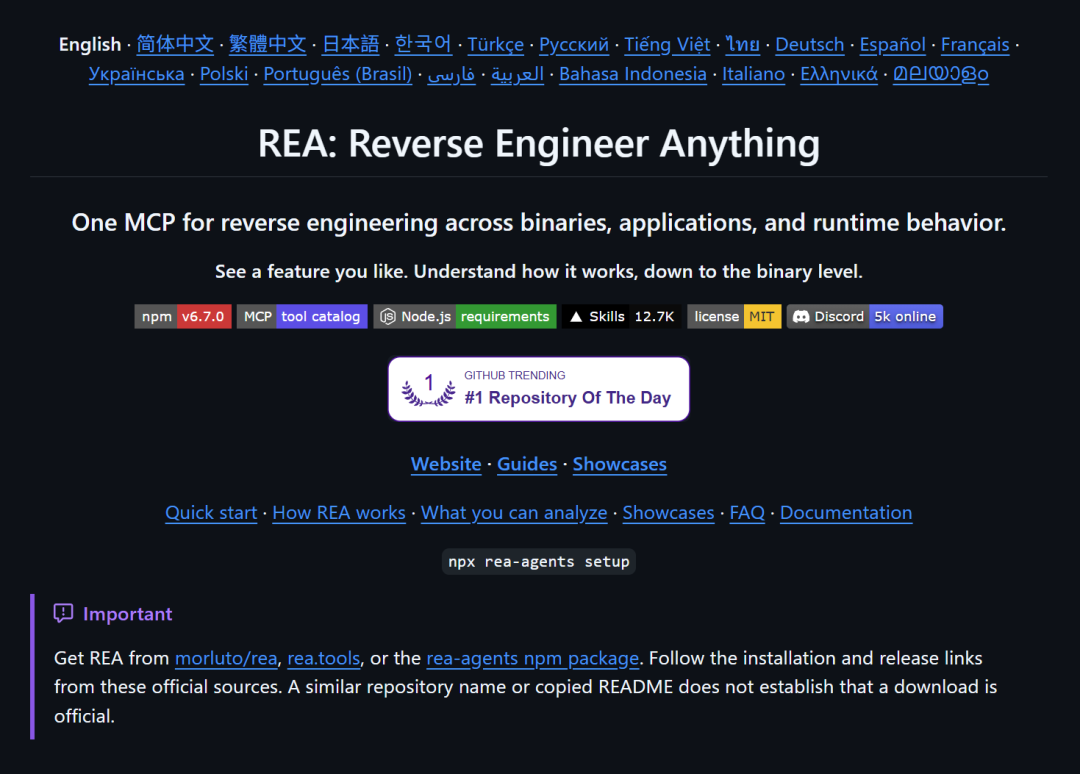Click the GitHub Trending #1 Repository badge

539,389
